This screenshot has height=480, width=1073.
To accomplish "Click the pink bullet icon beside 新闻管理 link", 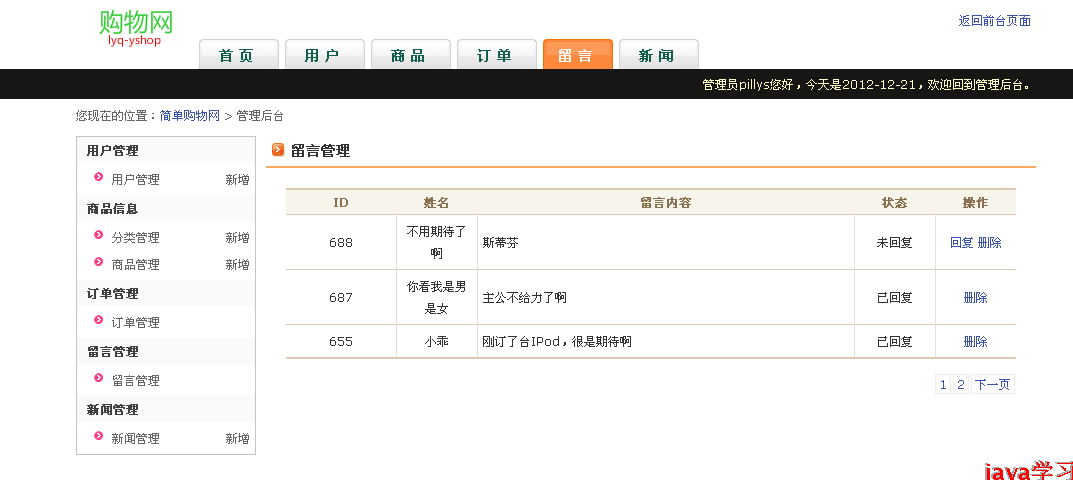I will pos(99,436).
